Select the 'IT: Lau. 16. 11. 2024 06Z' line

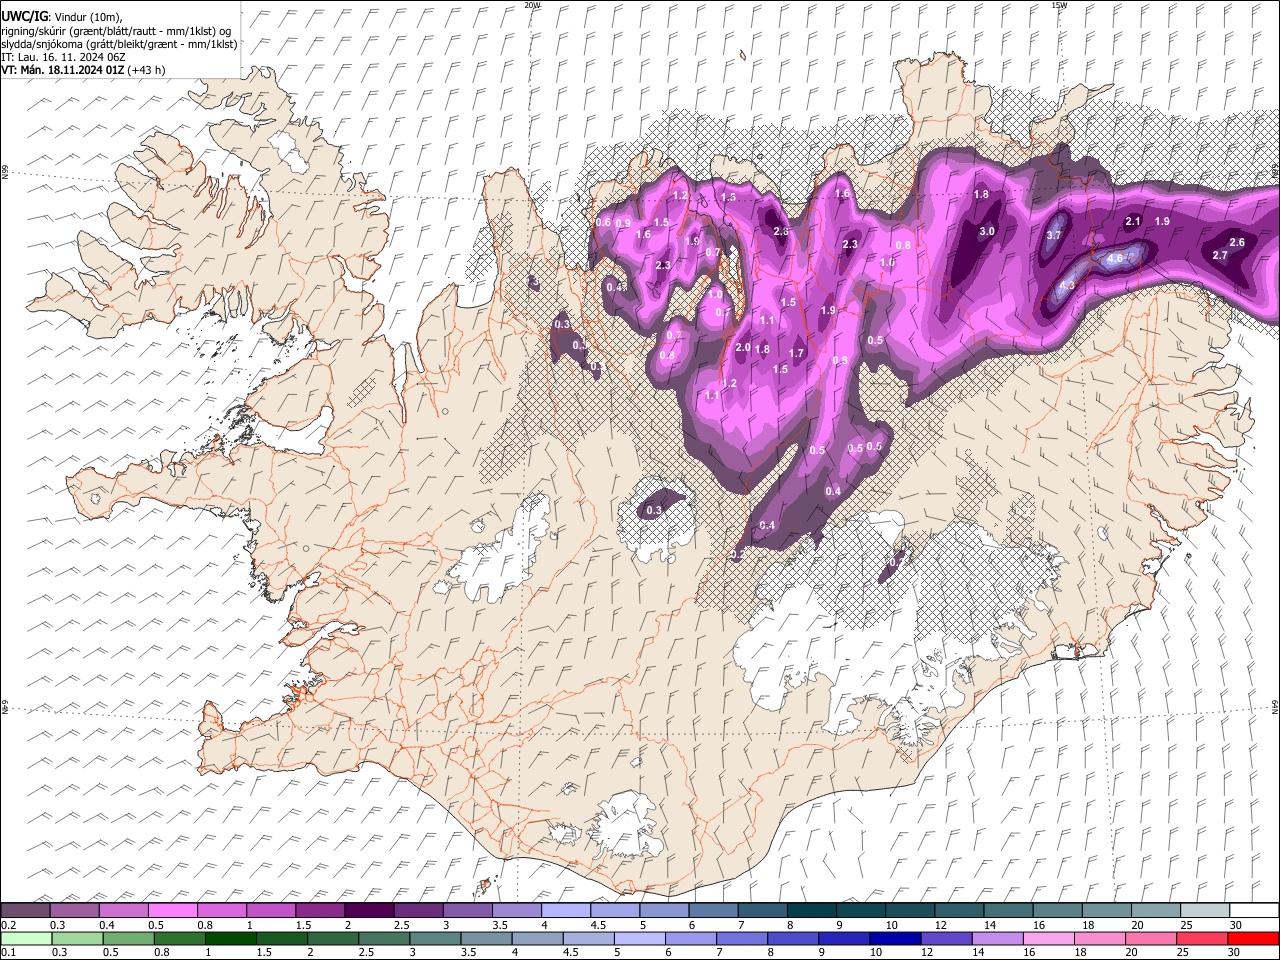coord(63,57)
